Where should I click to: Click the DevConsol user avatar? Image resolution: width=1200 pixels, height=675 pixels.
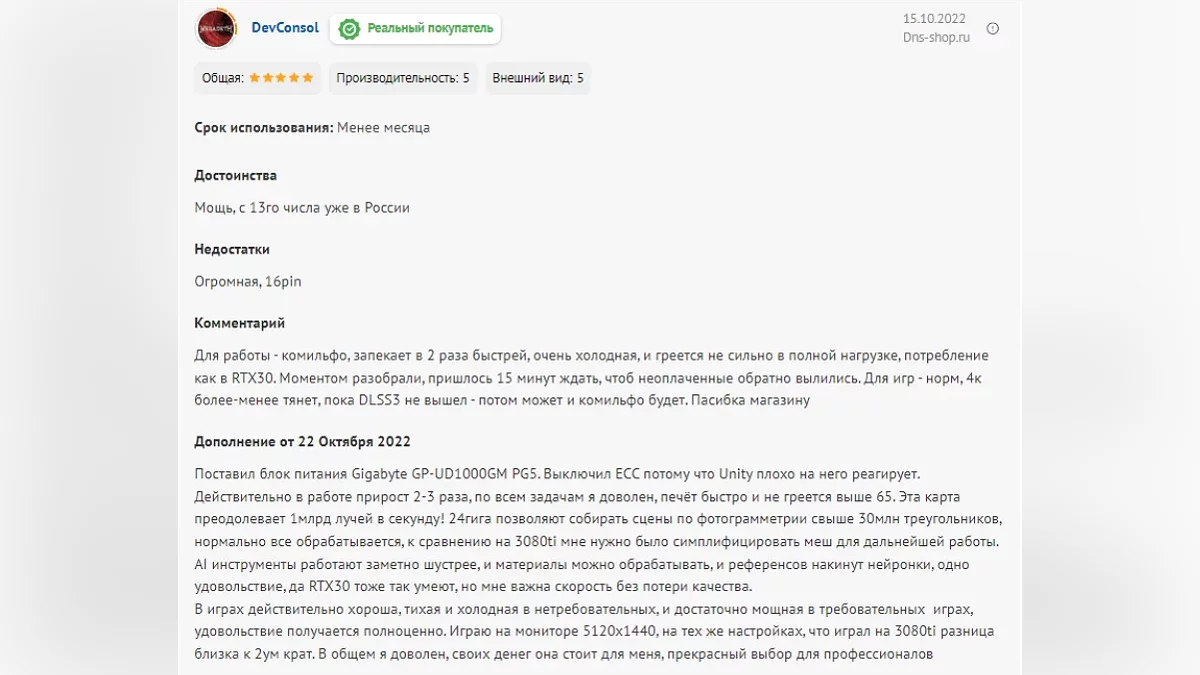coord(216,29)
